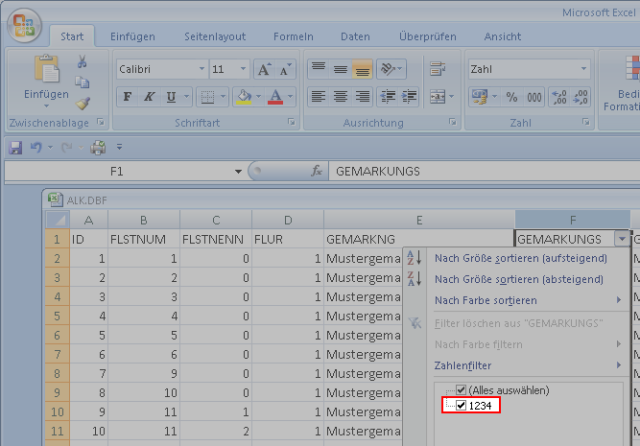Click the font color red A swatch

274,97
